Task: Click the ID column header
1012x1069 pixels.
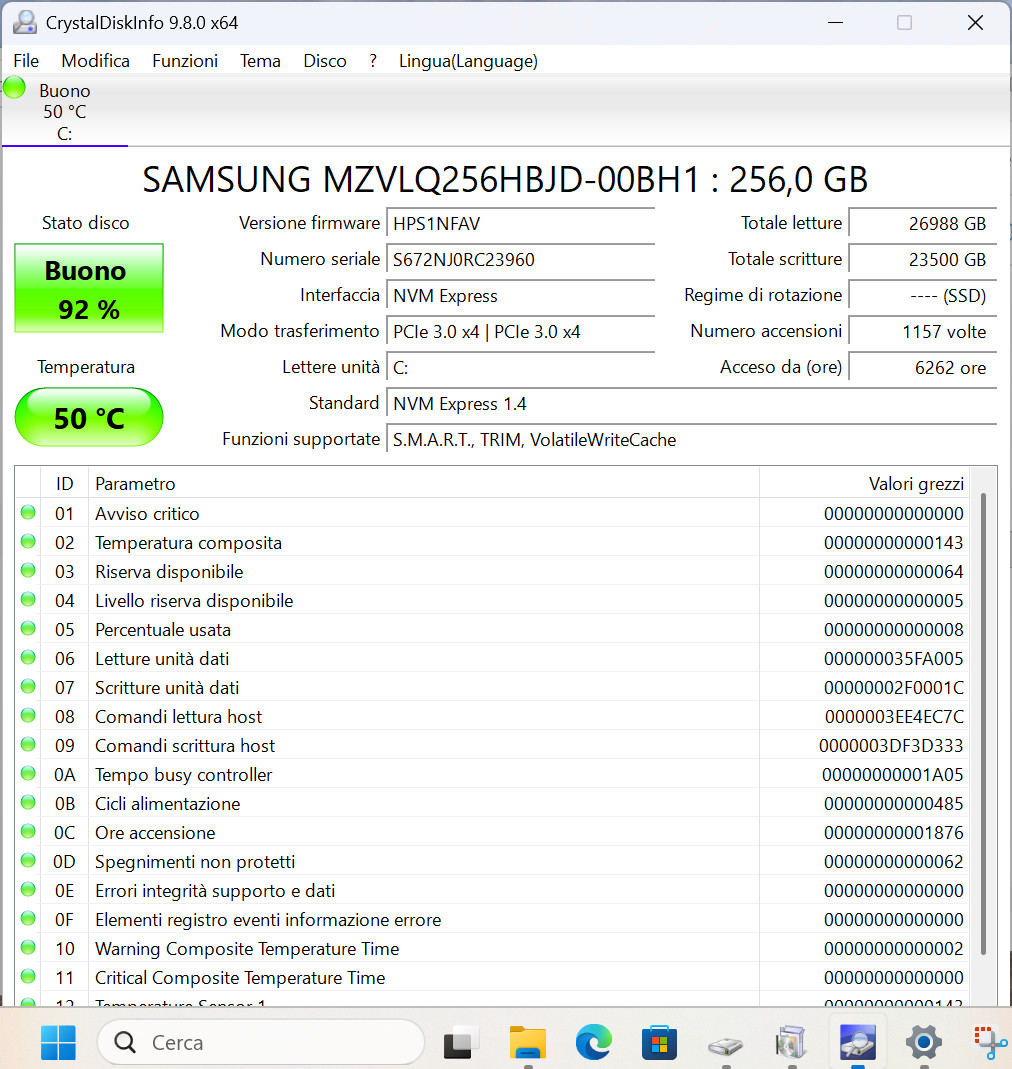Action: coord(64,483)
